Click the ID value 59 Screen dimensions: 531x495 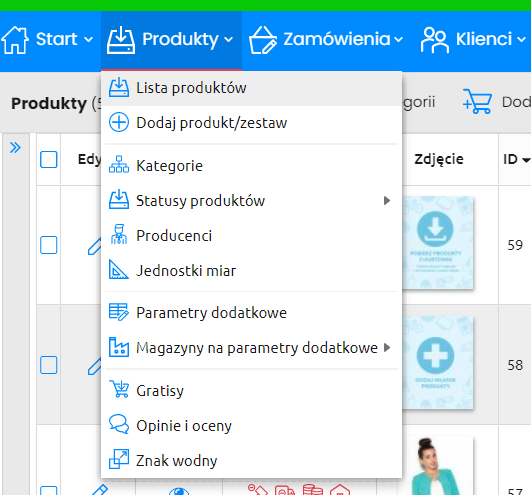(515, 245)
